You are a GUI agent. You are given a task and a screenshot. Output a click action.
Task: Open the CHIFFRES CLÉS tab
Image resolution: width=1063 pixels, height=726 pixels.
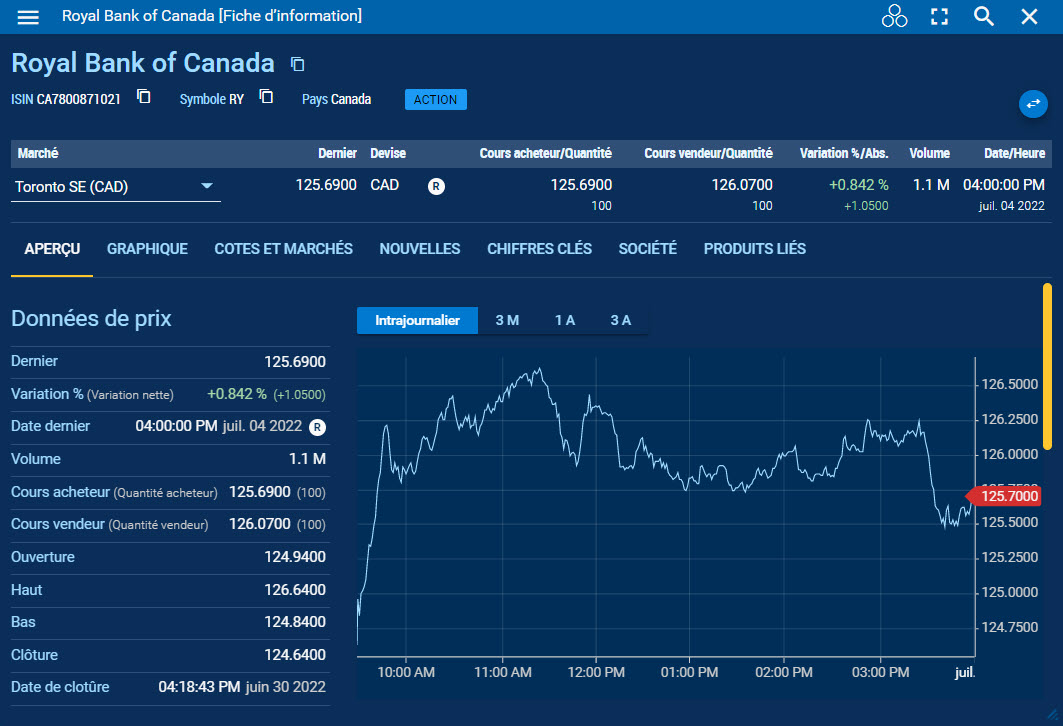[x=539, y=249]
